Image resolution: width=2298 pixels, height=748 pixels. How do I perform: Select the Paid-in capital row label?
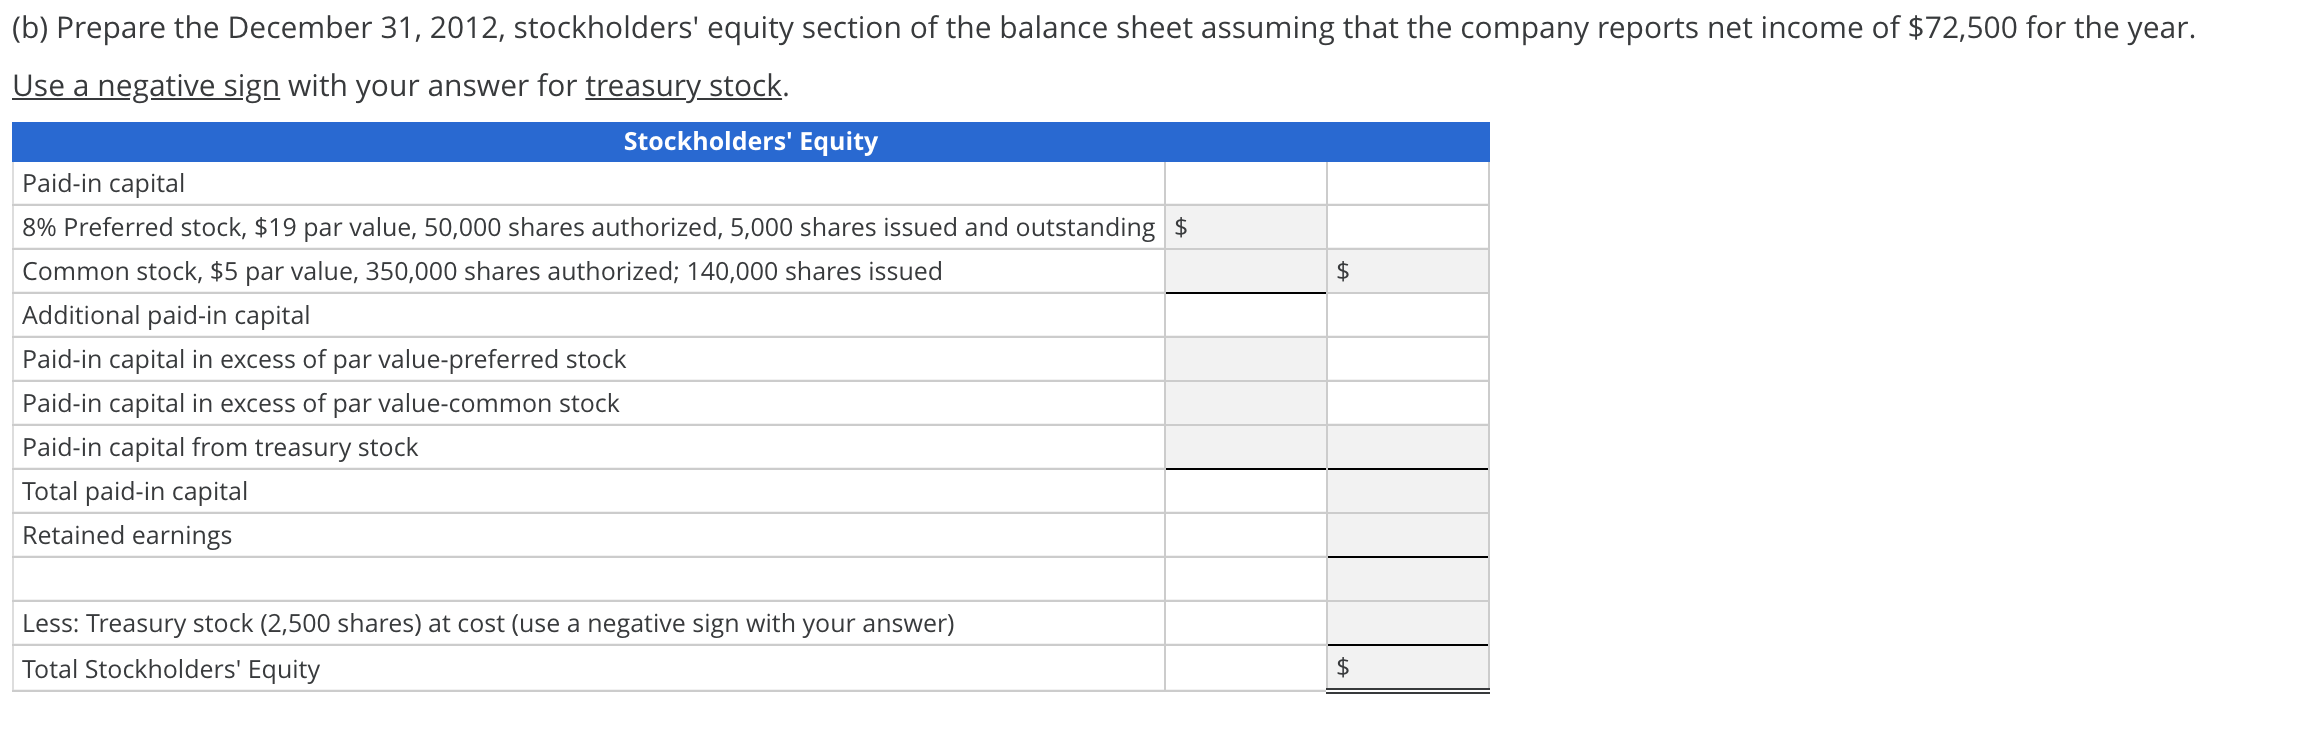pyautogui.click(x=104, y=183)
